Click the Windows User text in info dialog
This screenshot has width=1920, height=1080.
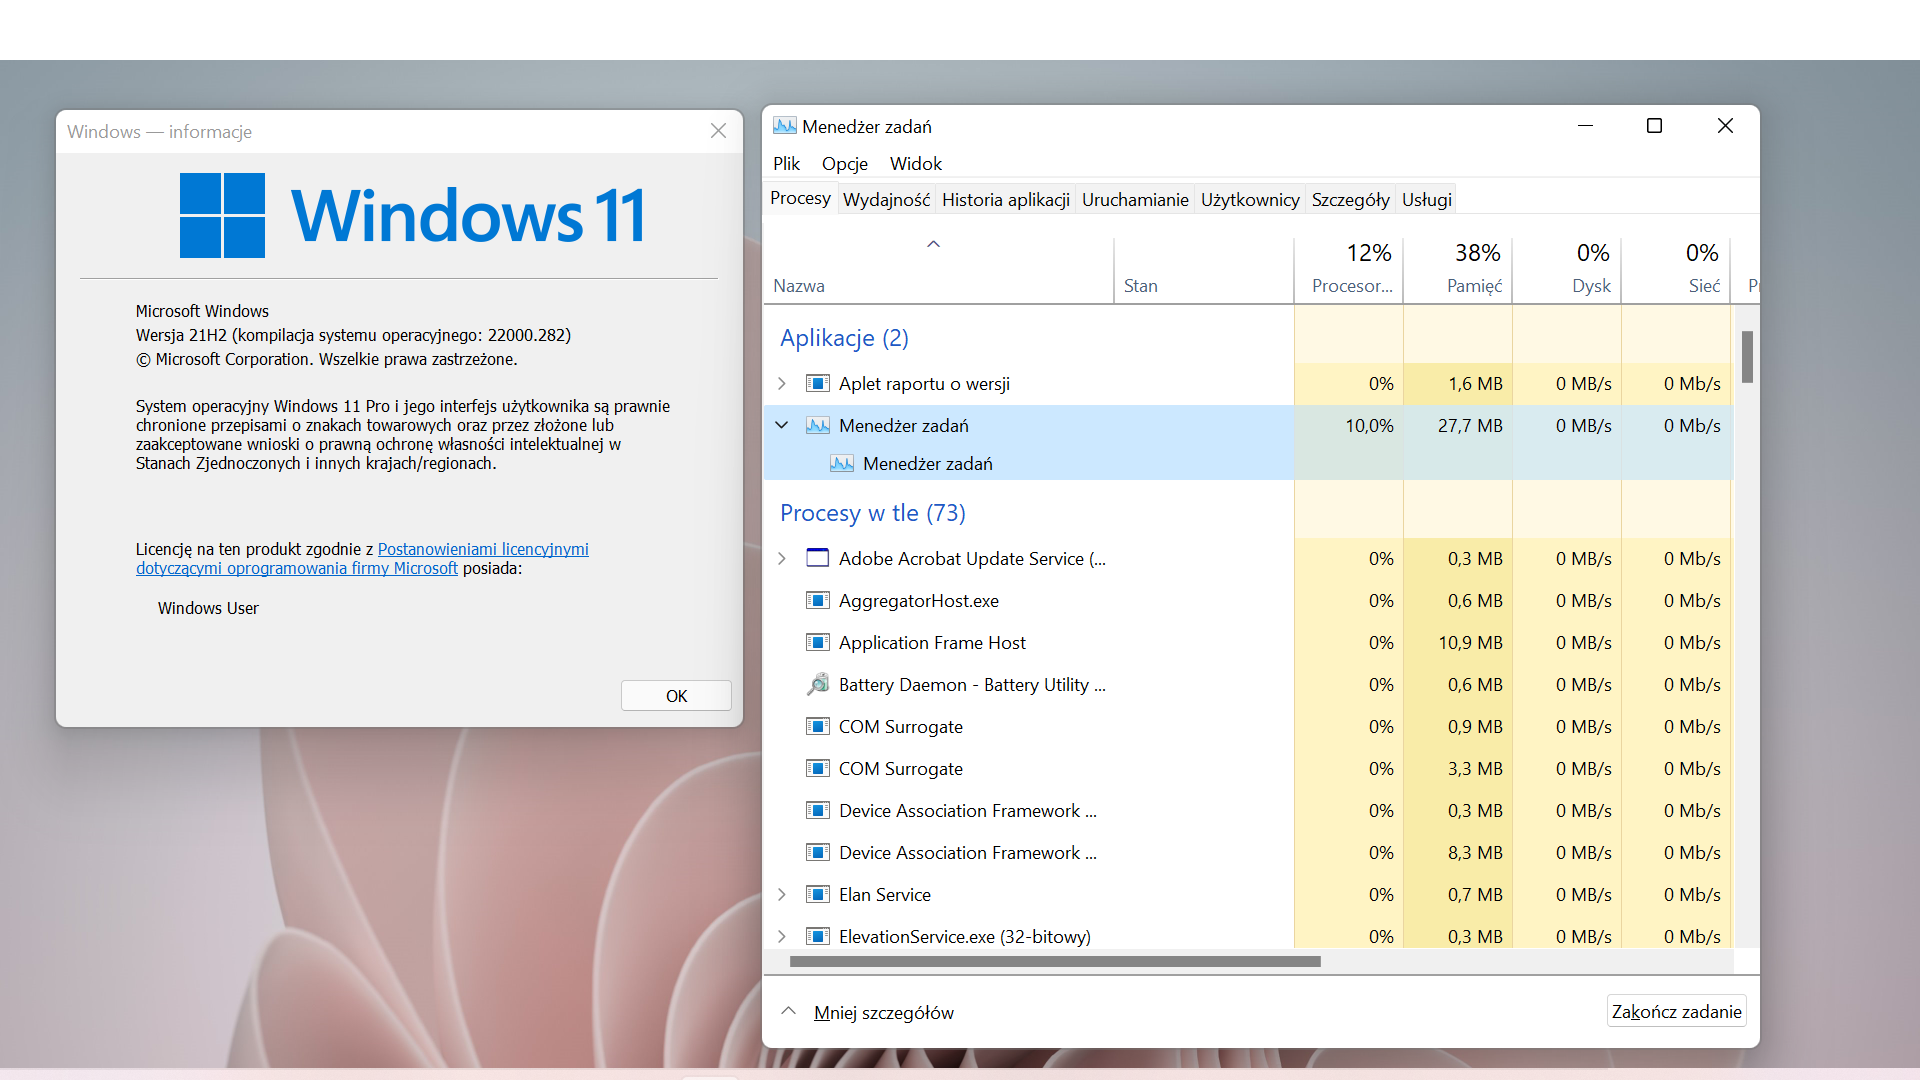click(208, 608)
